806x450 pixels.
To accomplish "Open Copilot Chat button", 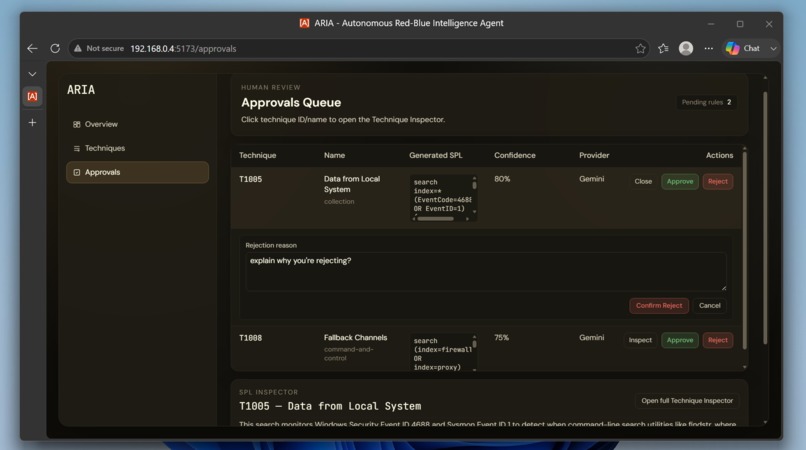I will [x=743, y=48].
